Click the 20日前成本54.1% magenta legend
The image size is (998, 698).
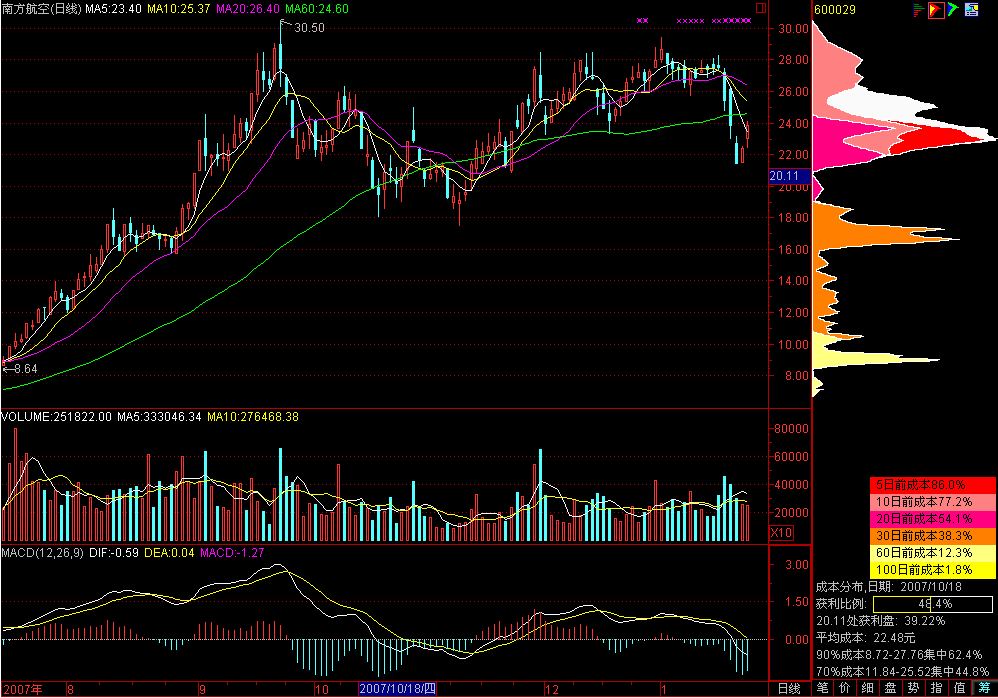pos(932,519)
